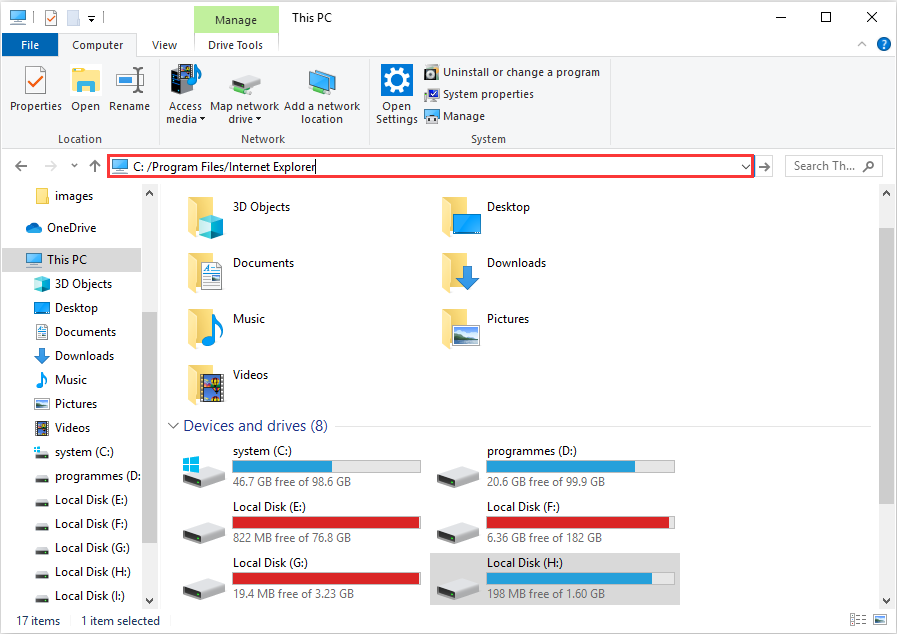The image size is (897, 634).
Task: Switch to Details view using status bar icon
Action: pyautogui.click(x=858, y=620)
